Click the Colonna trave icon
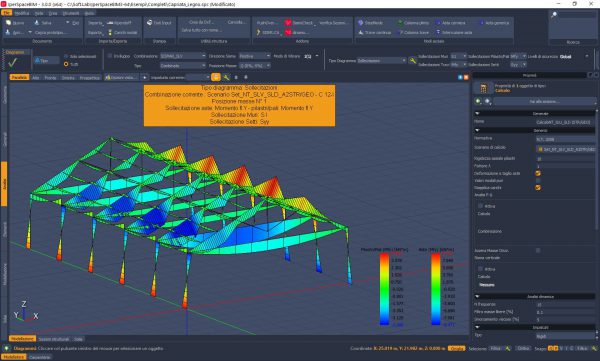The width and height of the screenshot is (600, 361). coord(400,33)
